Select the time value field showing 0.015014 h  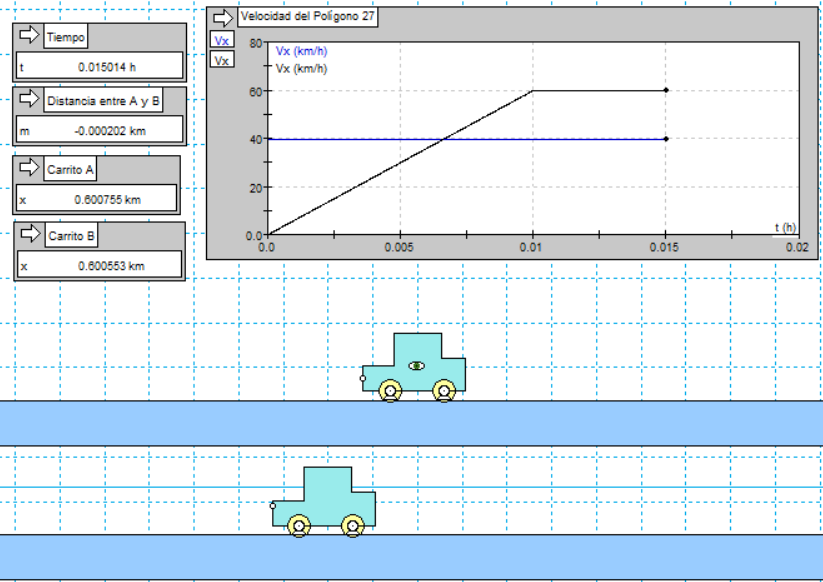pyautogui.click(x=98, y=66)
